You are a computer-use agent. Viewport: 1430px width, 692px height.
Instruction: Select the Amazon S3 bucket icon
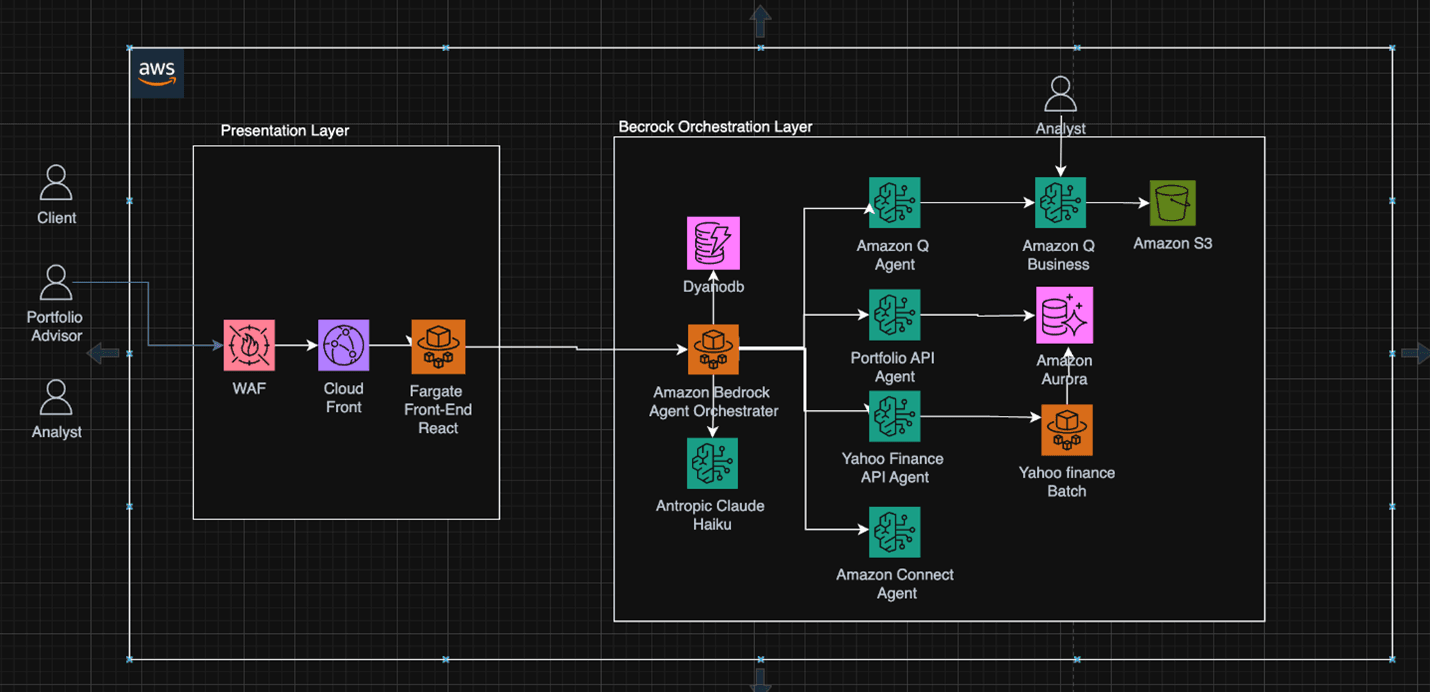point(1172,203)
